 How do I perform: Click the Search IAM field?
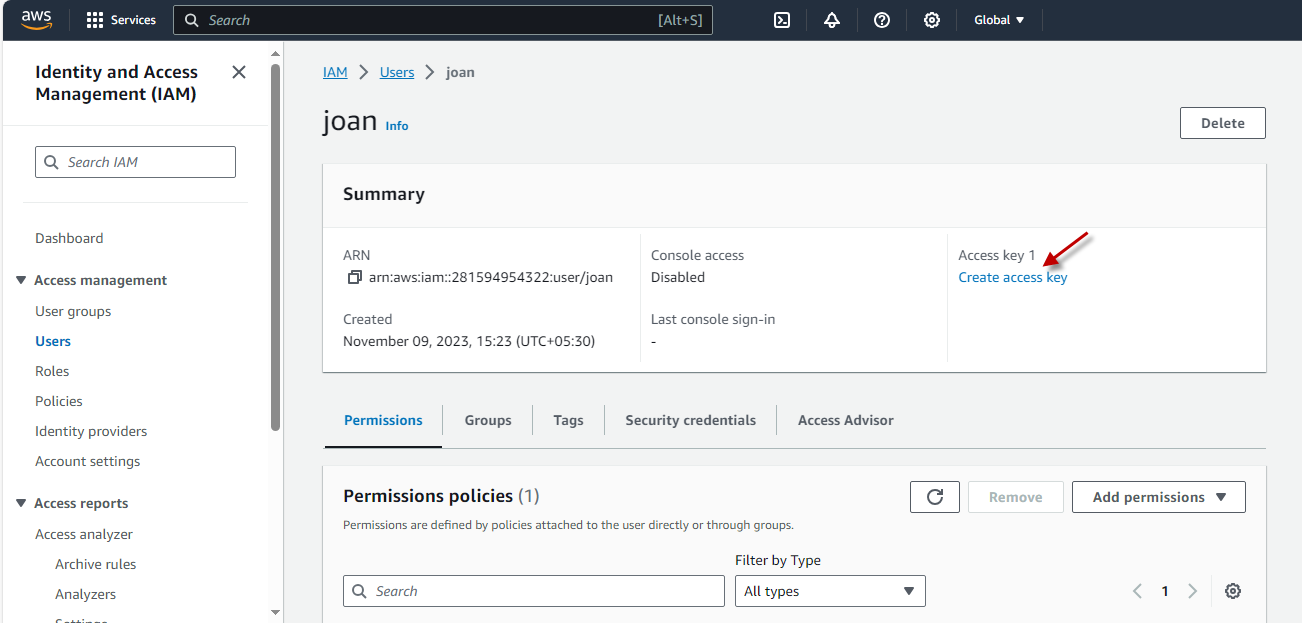[x=135, y=162]
